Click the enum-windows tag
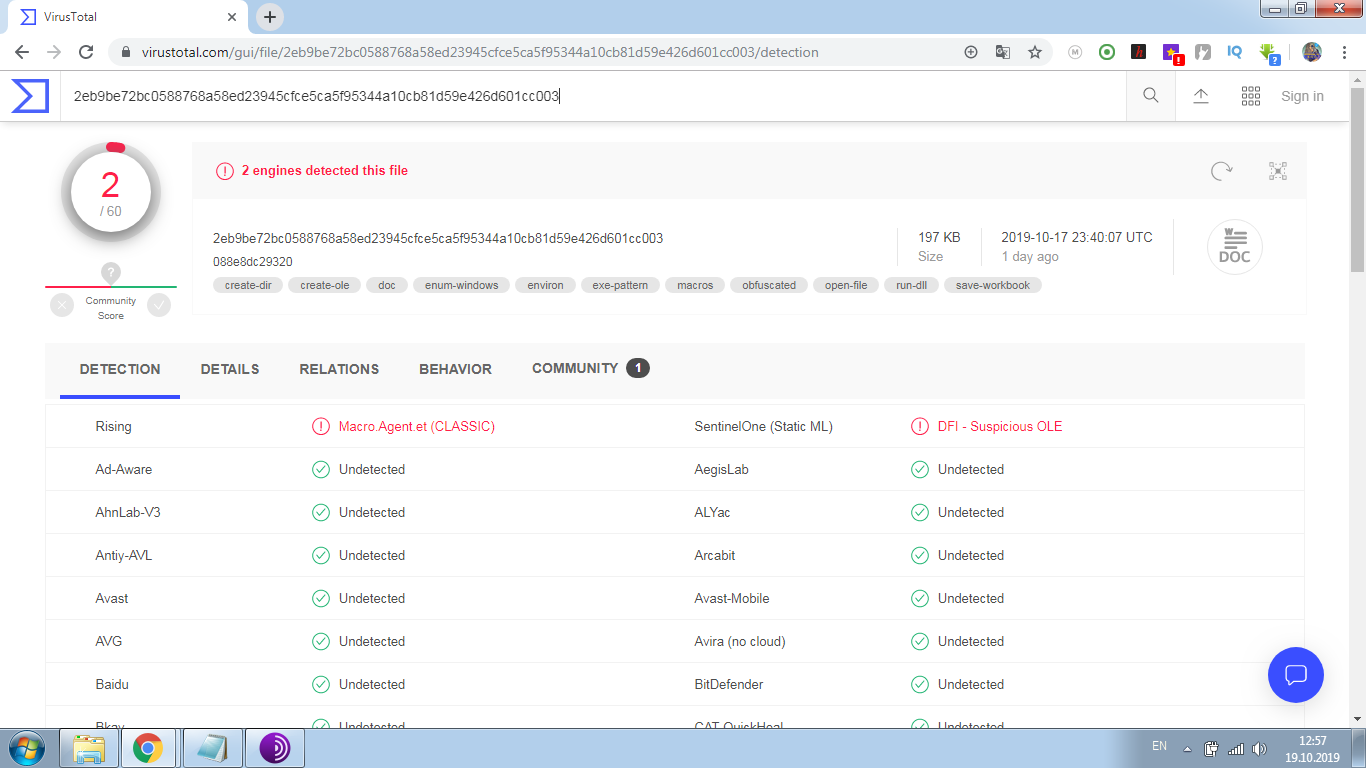Image resolution: width=1366 pixels, height=768 pixels. pyautogui.click(x=461, y=285)
